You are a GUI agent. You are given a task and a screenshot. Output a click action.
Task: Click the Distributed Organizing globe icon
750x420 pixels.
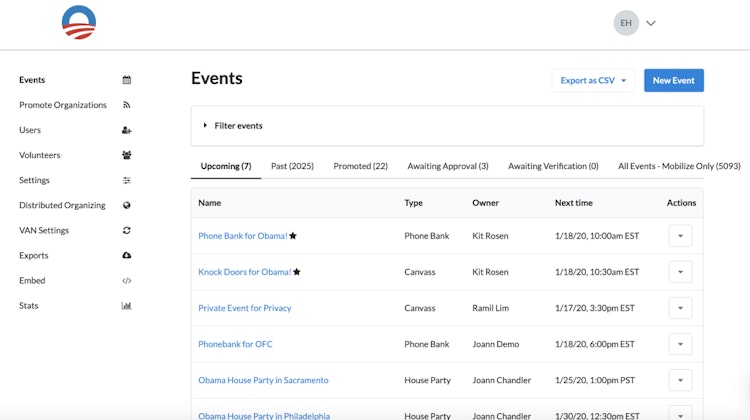point(127,205)
